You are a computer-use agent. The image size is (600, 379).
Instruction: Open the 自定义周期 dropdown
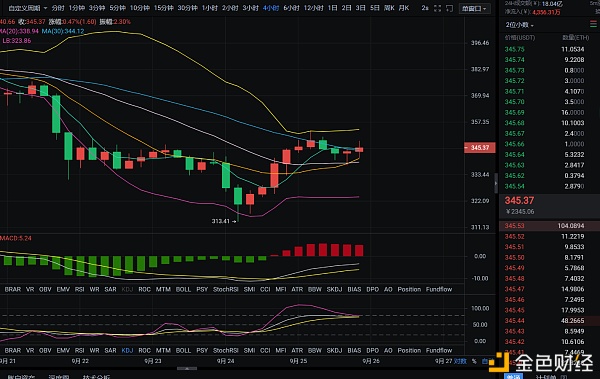(x=28, y=8)
